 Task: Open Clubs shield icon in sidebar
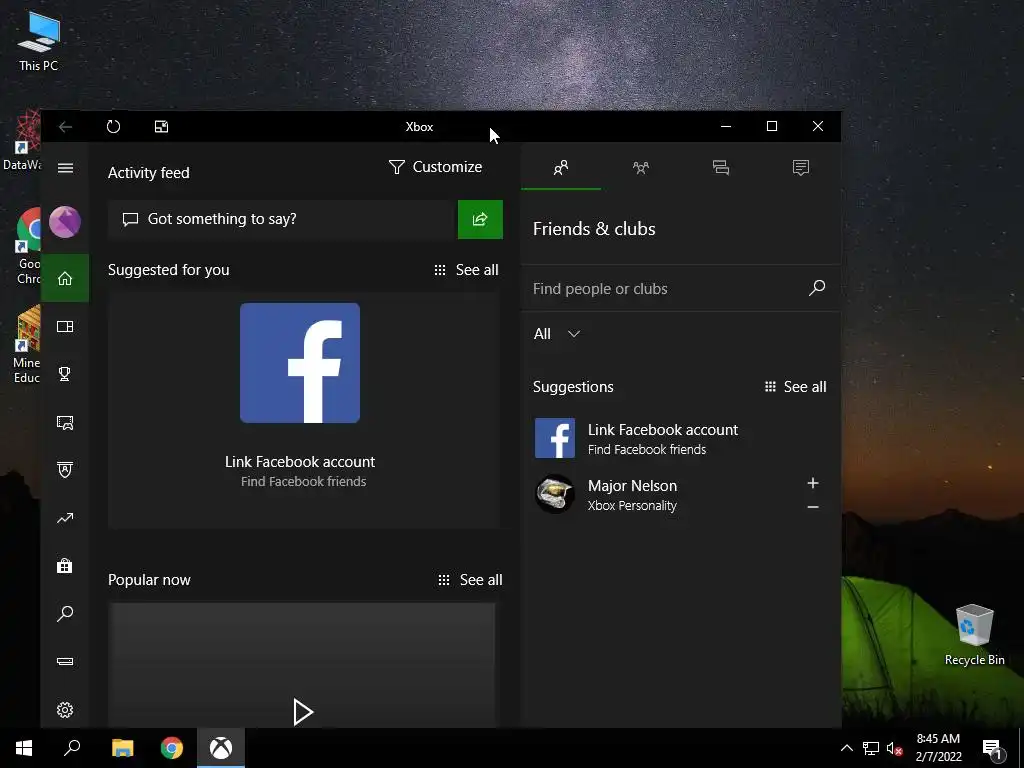(x=65, y=470)
